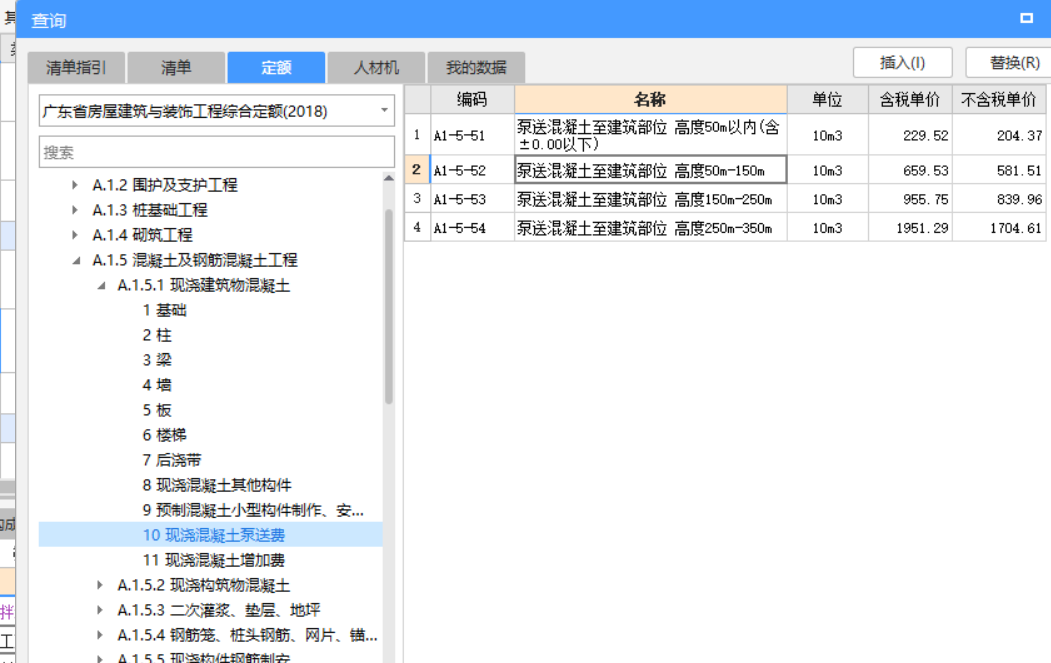Select tree item A.1.2 围护及支护工程

pyautogui.click(x=165, y=185)
